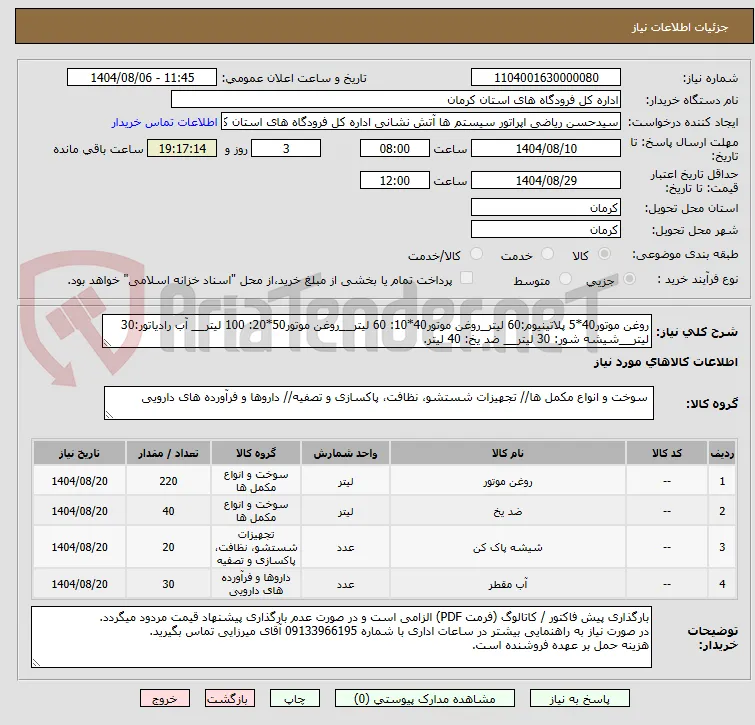Click the ردیف column header
The height and width of the screenshot is (725, 755).
pyautogui.click(x=722, y=453)
